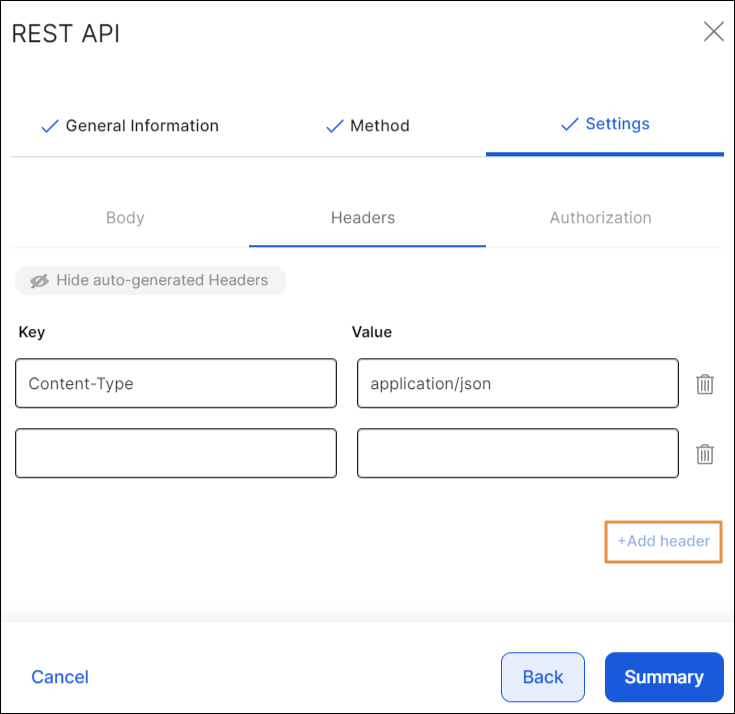
Task: Go to the Method step
Action: click(x=379, y=126)
